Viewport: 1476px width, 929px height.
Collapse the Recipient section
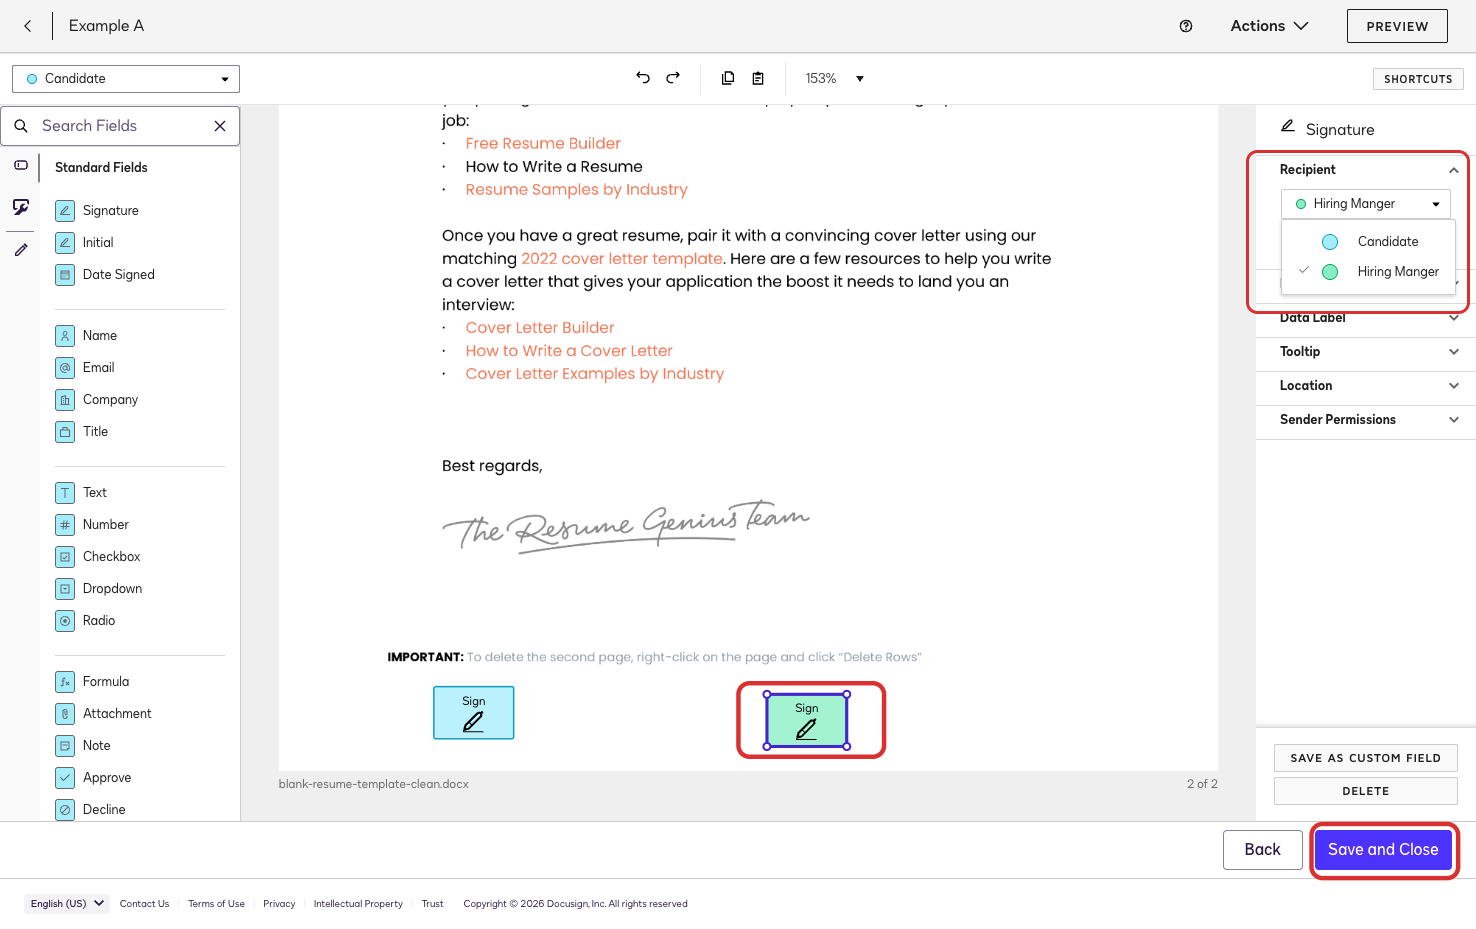[x=1454, y=170]
